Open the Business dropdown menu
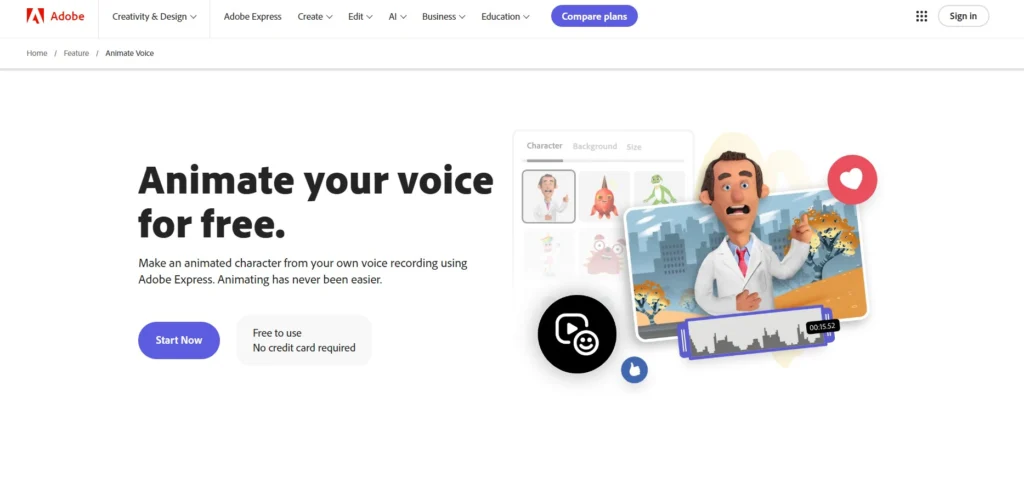The image size is (1024, 477). [443, 16]
